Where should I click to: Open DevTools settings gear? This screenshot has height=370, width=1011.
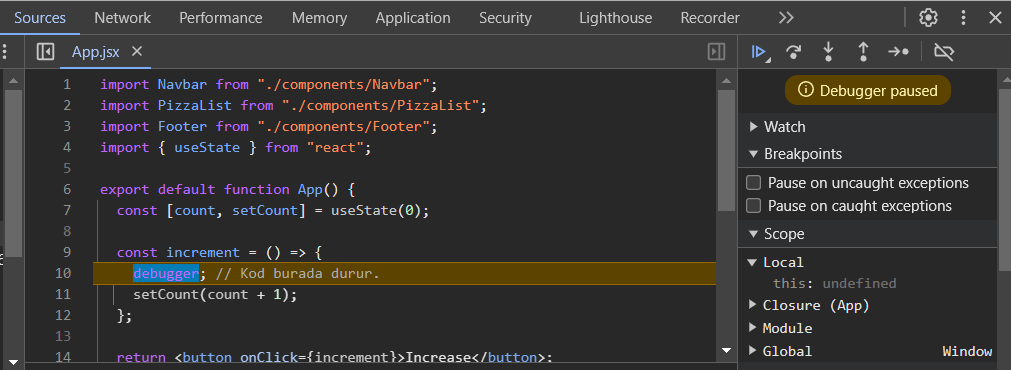pos(928,17)
